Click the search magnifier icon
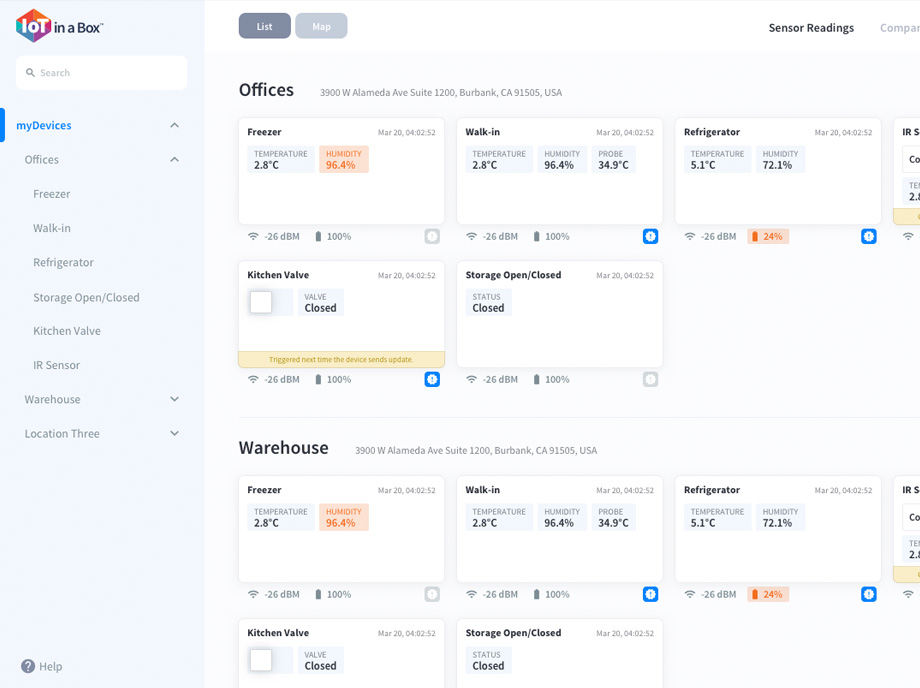920x688 pixels. (31, 73)
